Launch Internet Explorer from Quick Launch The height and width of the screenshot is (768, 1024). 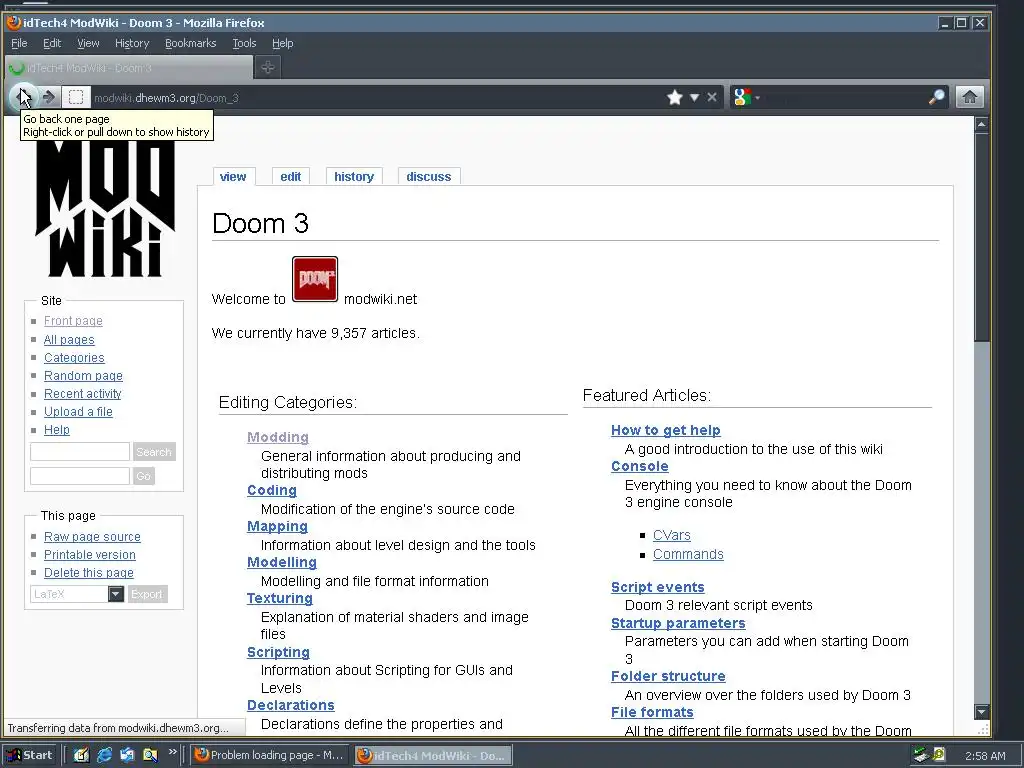[x=104, y=755]
